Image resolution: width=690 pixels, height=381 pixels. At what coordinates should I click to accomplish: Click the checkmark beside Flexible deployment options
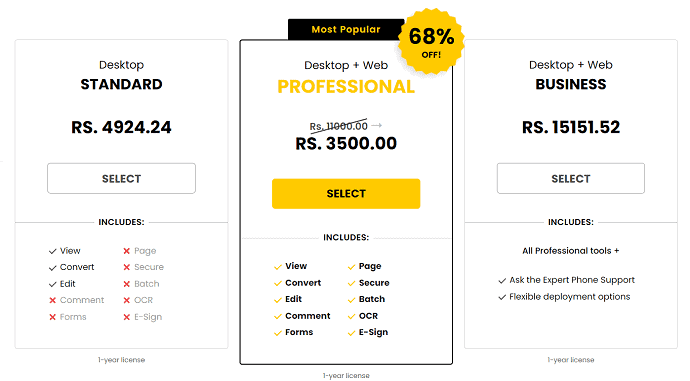[502, 297]
